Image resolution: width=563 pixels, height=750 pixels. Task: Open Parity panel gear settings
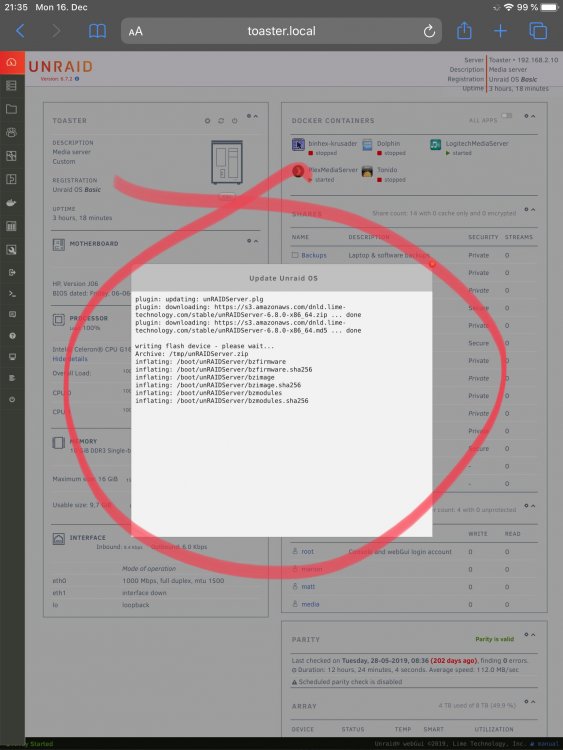(526, 635)
